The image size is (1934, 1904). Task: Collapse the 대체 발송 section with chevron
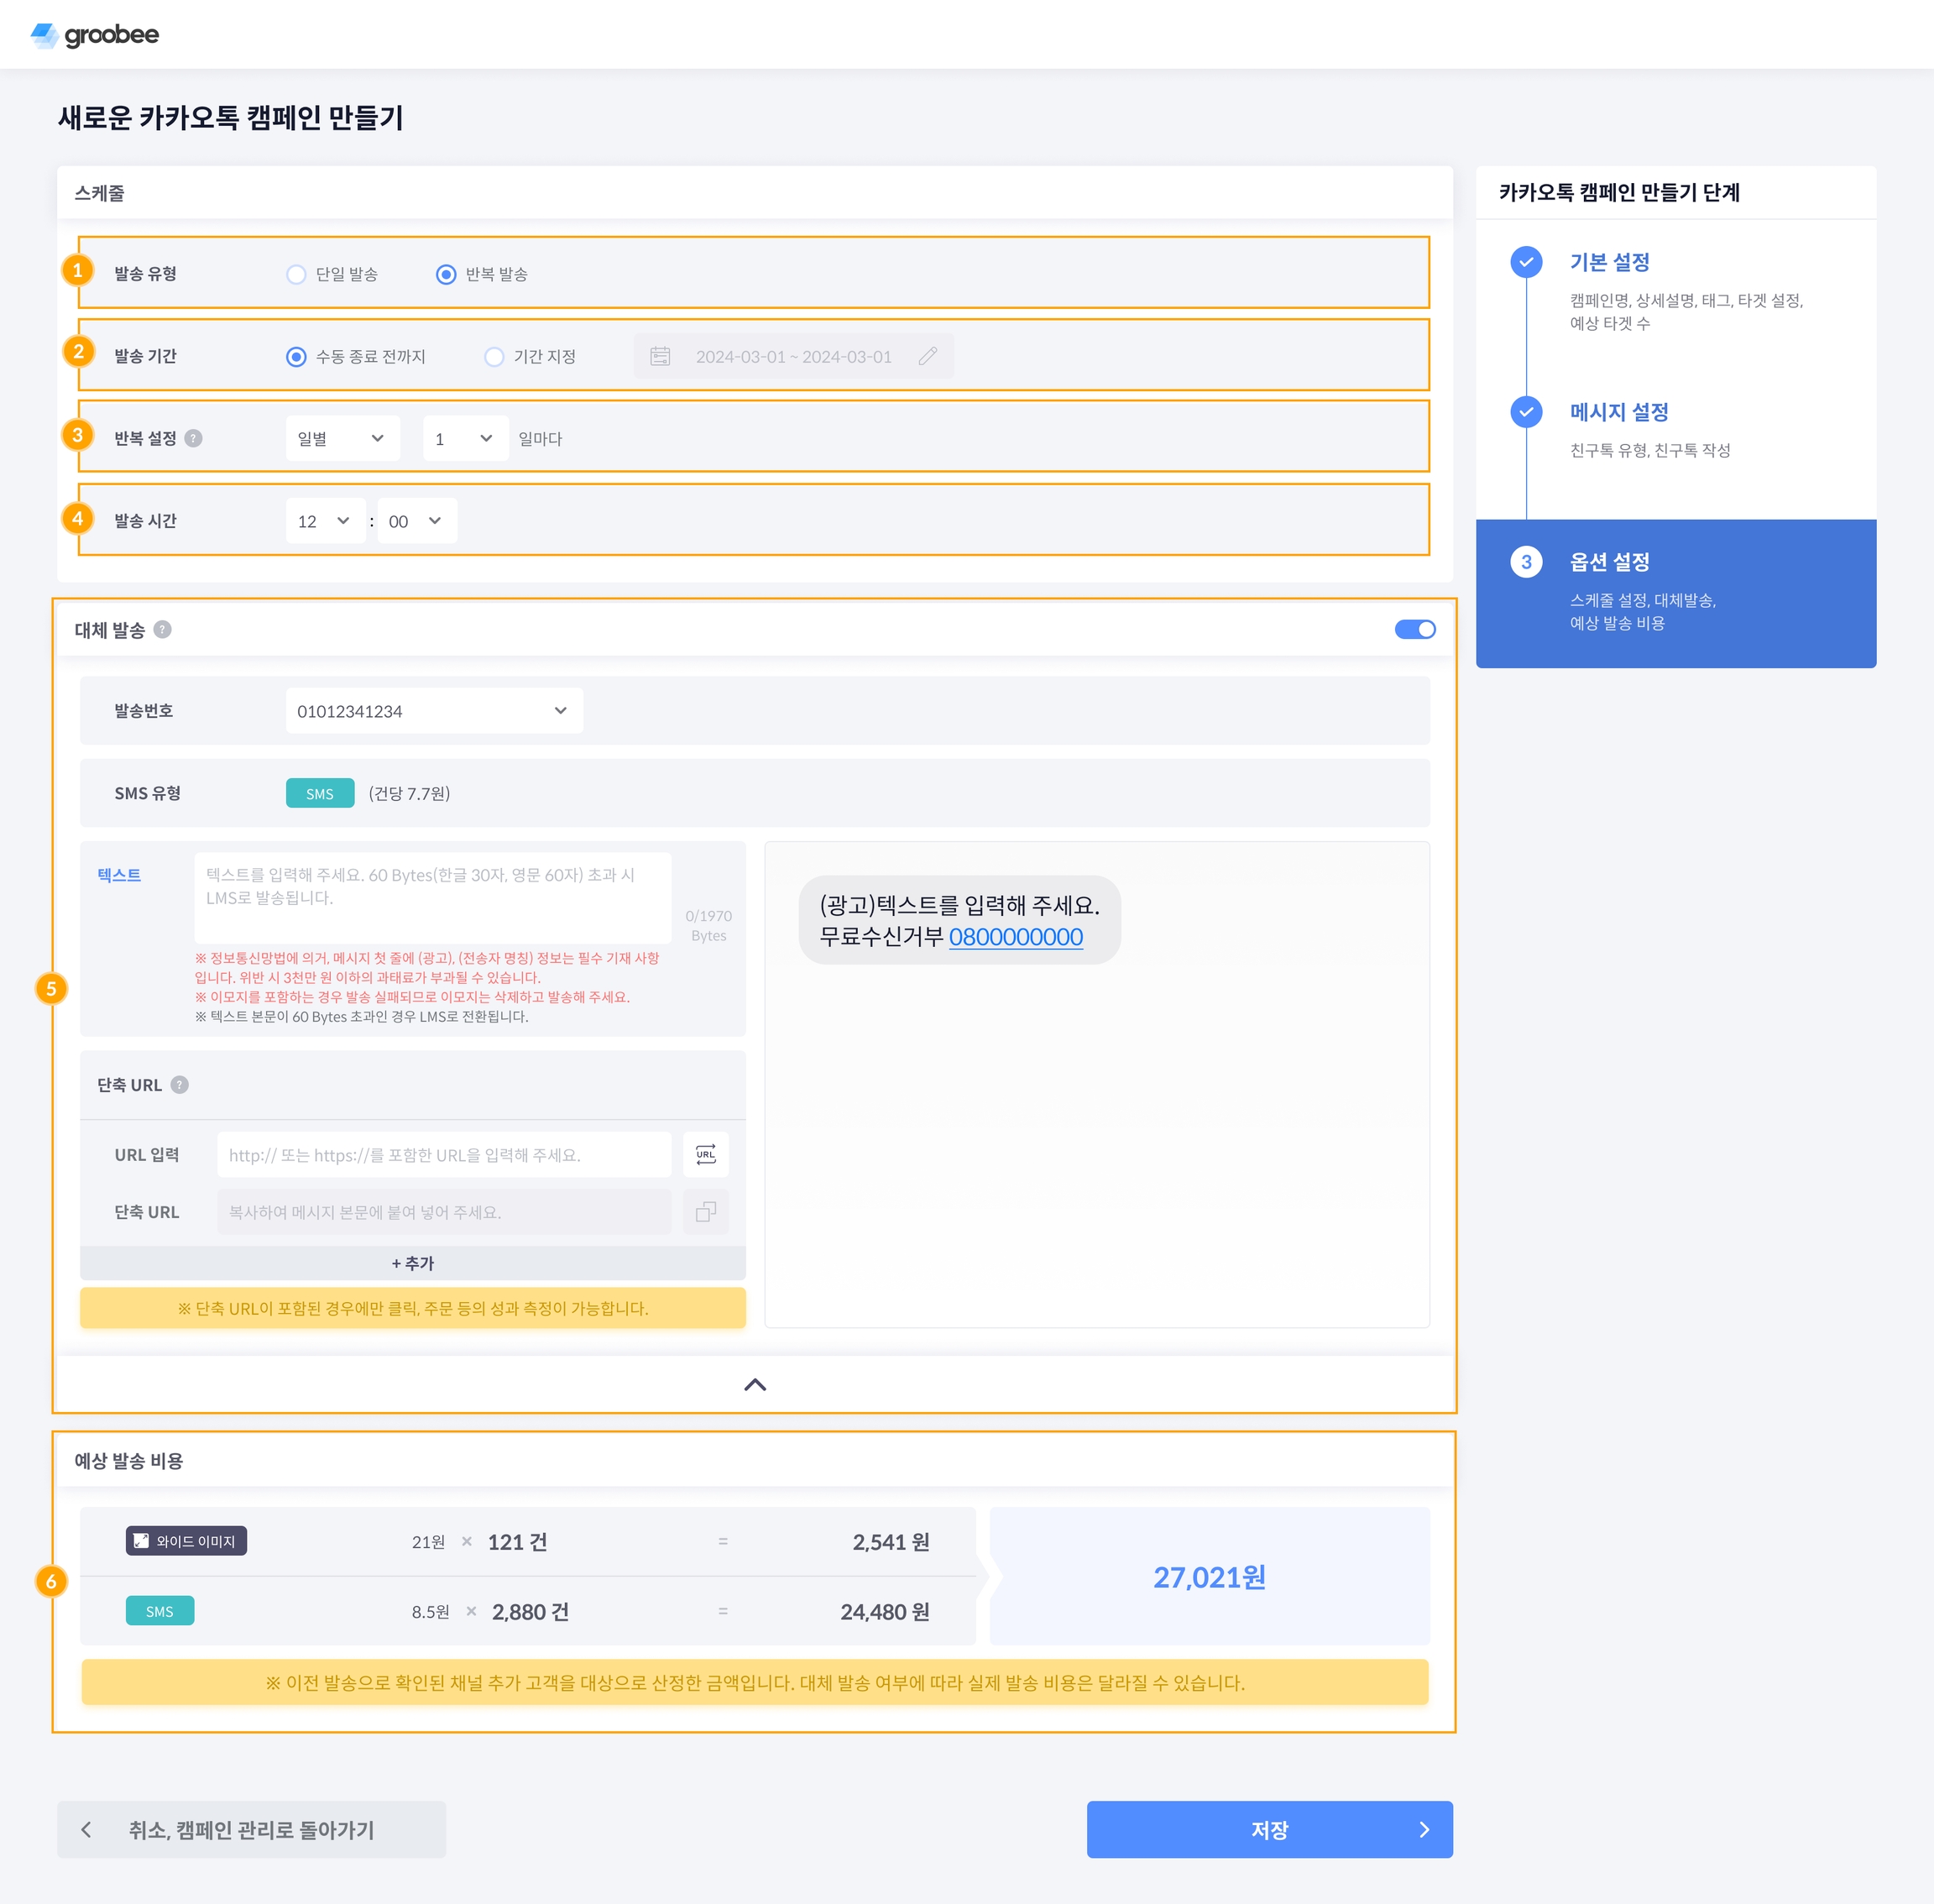click(x=755, y=1385)
